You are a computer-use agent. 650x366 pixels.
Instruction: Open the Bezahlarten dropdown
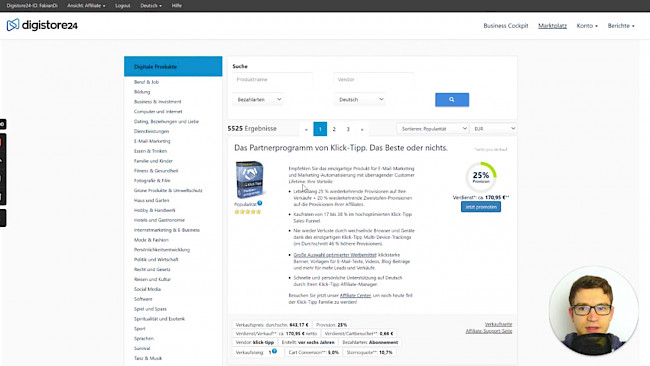click(x=258, y=99)
